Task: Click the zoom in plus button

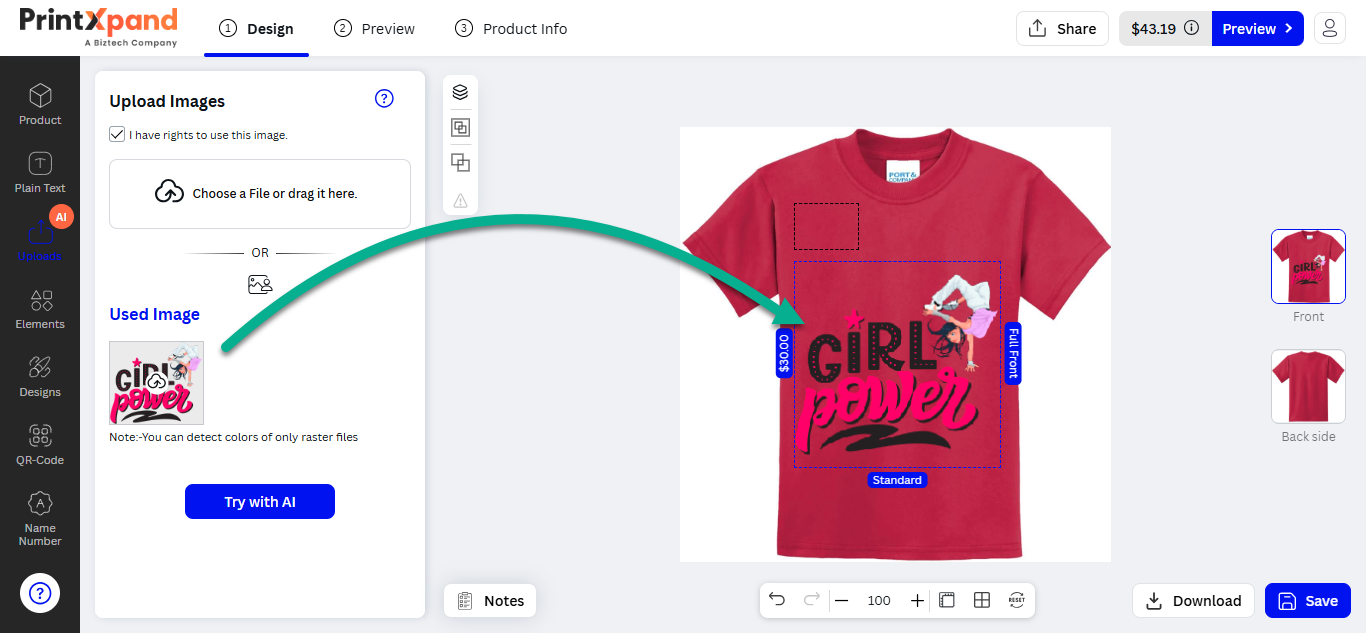Action: click(x=917, y=600)
